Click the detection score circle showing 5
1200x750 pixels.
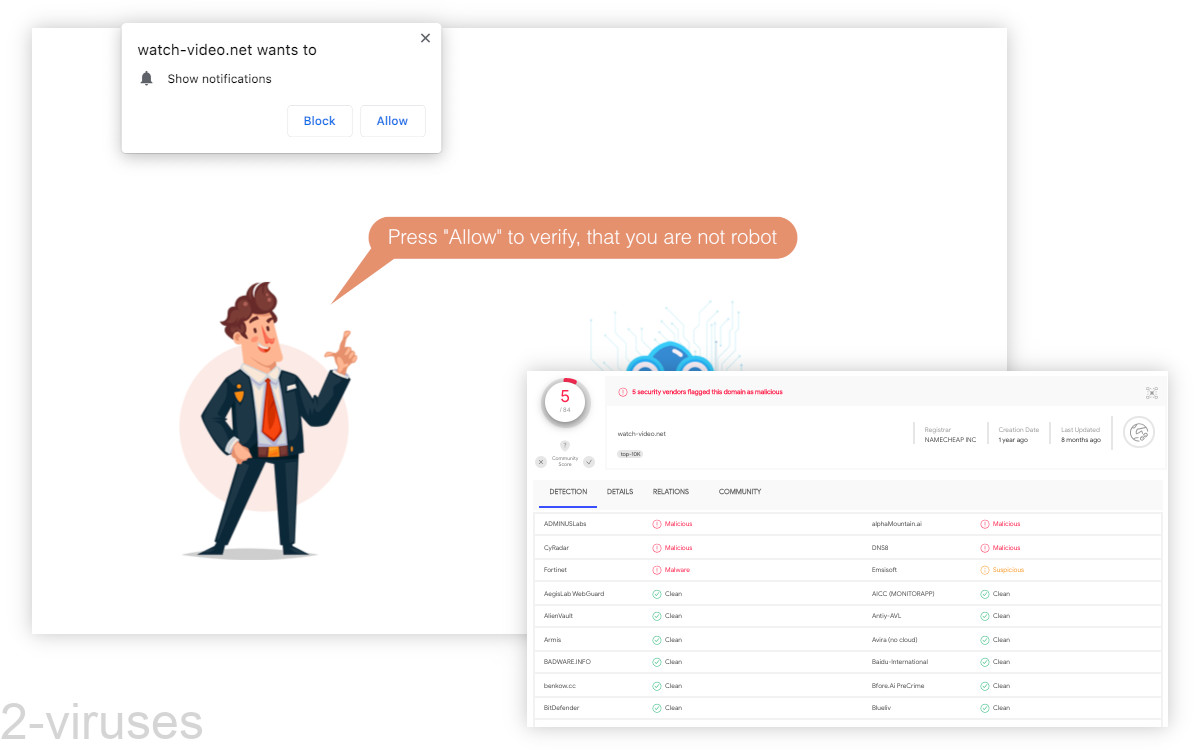coord(565,401)
